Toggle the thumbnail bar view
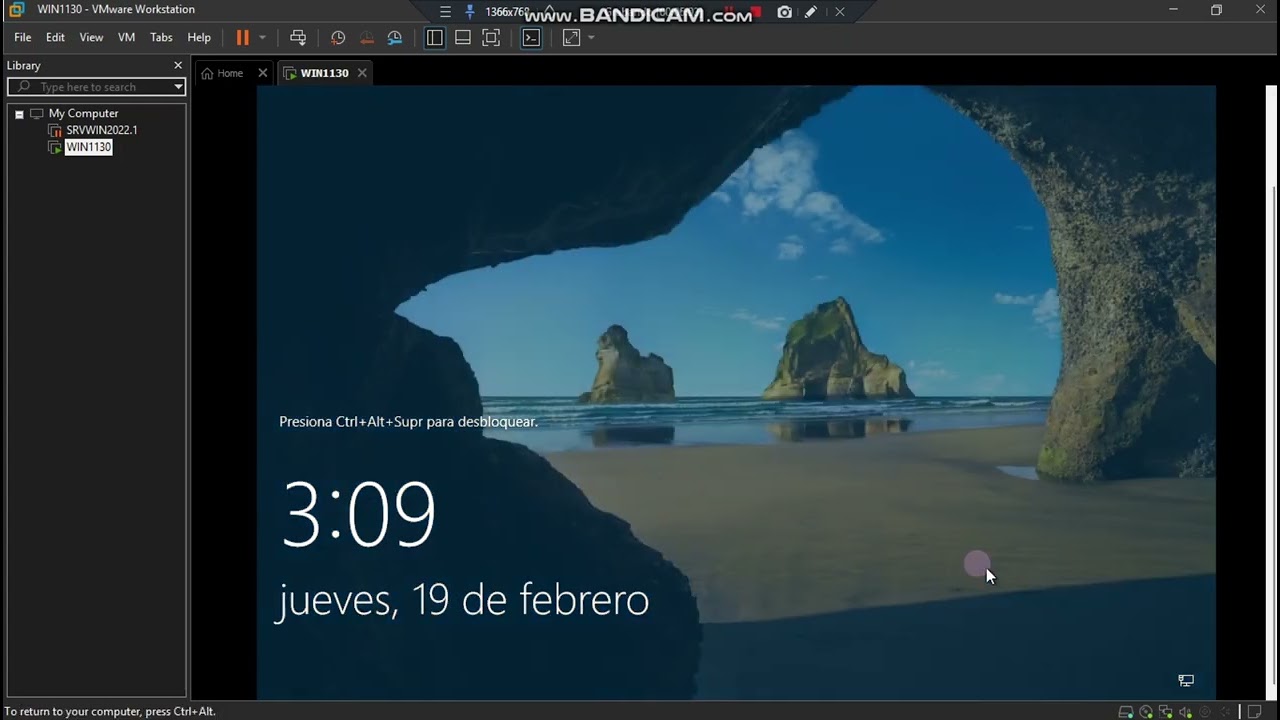1280x720 pixels. pos(463,37)
